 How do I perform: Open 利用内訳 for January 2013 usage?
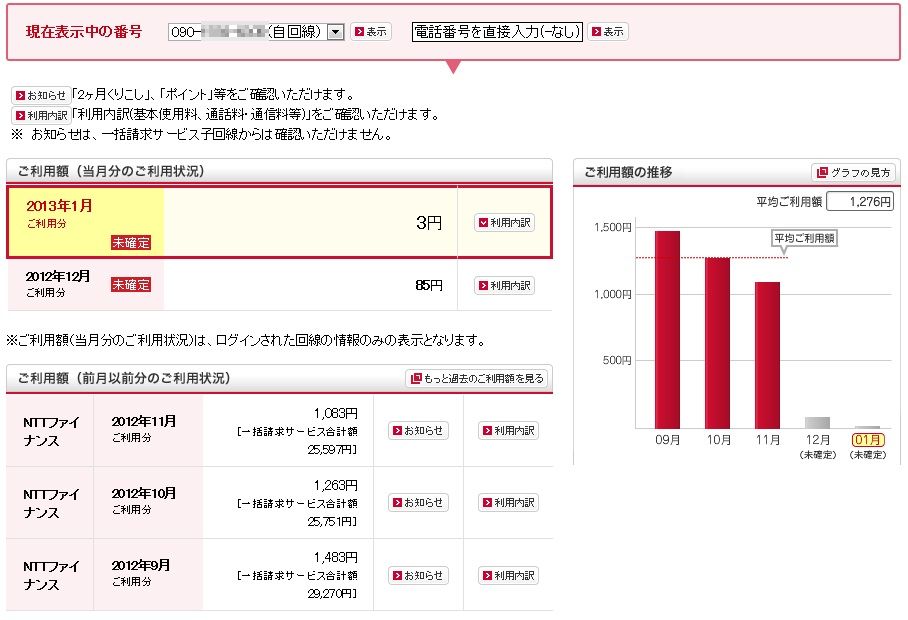(x=504, y=223)
